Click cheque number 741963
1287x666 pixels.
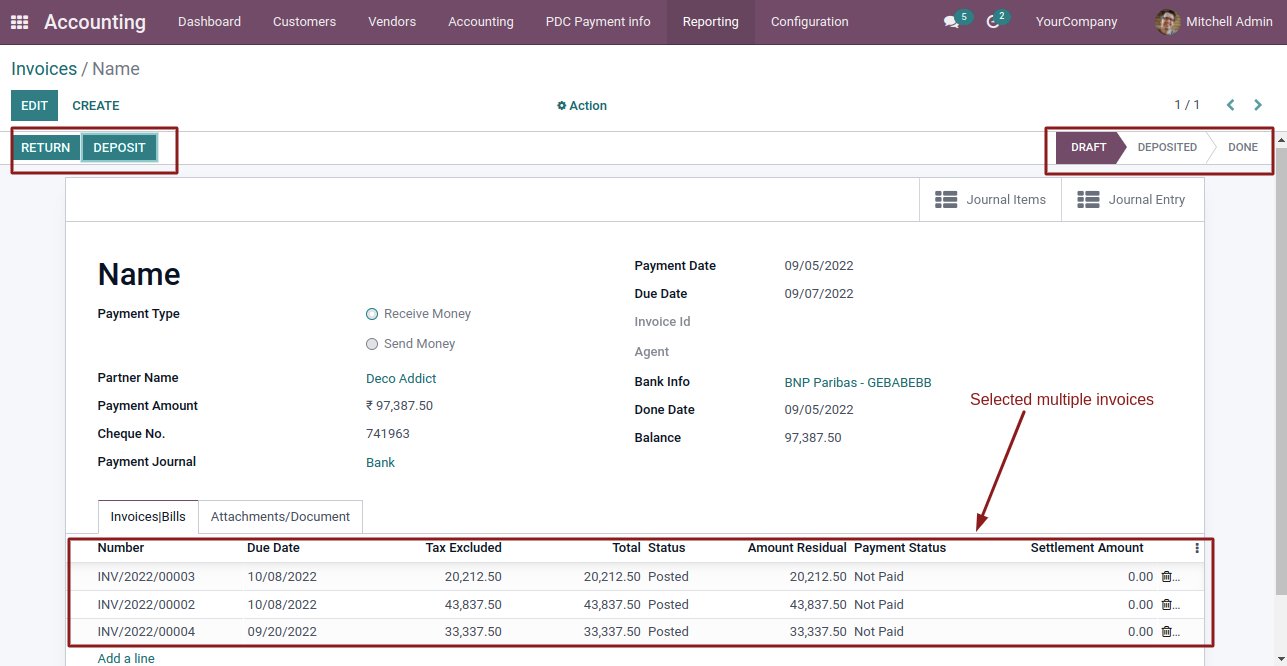[x=388, y=434]
